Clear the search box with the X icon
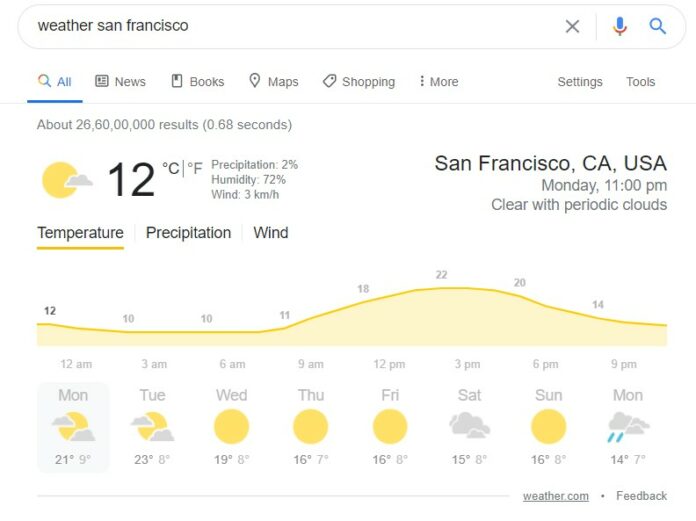Viewport: 696px width, 521px height. coord(572,26)
